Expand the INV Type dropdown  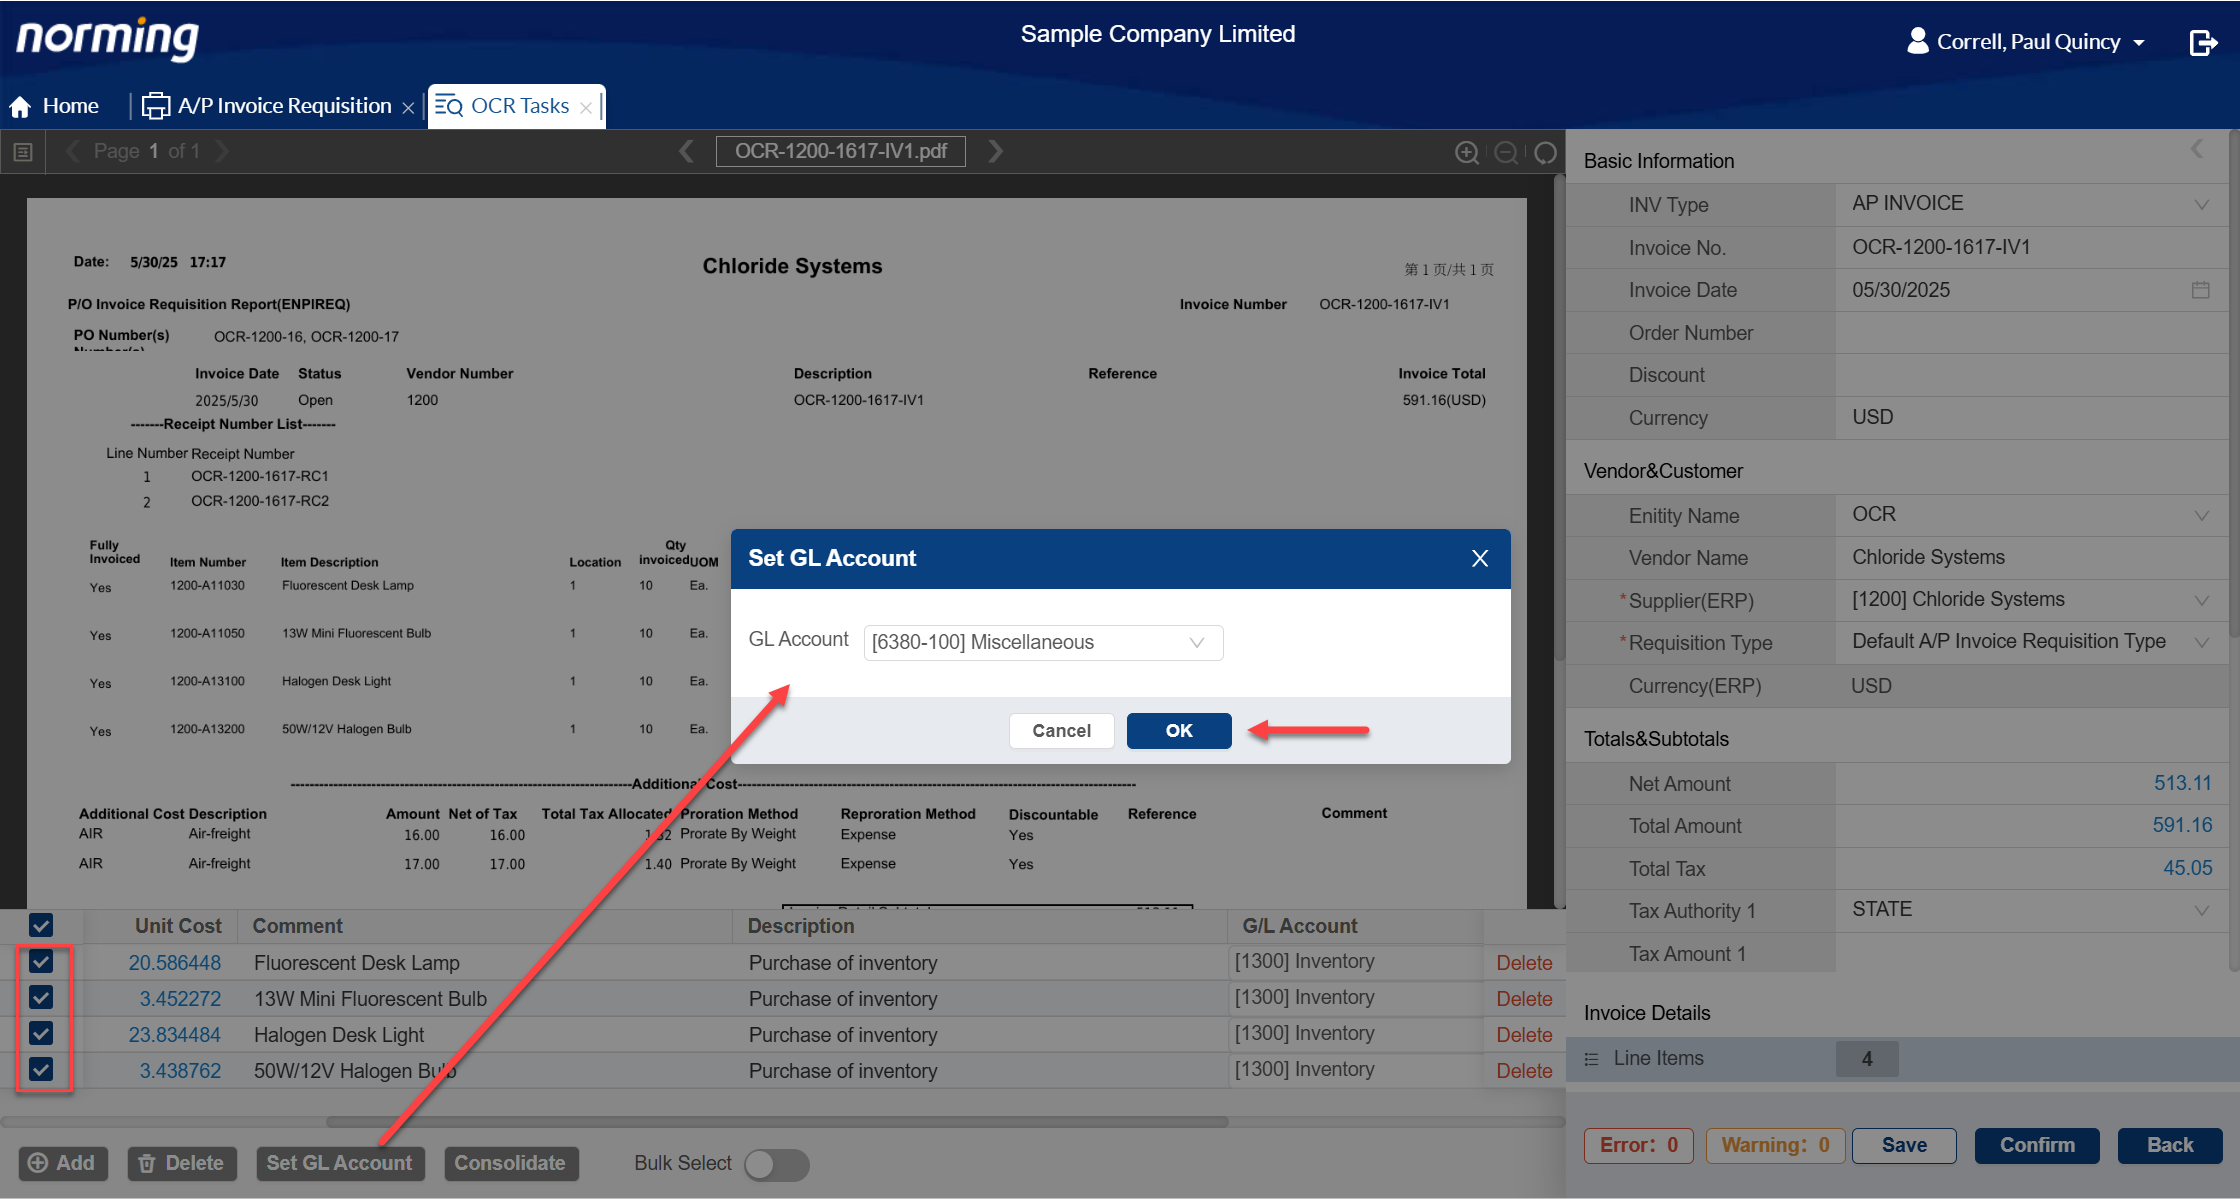pyautogui.click(x=2201, y=204)
